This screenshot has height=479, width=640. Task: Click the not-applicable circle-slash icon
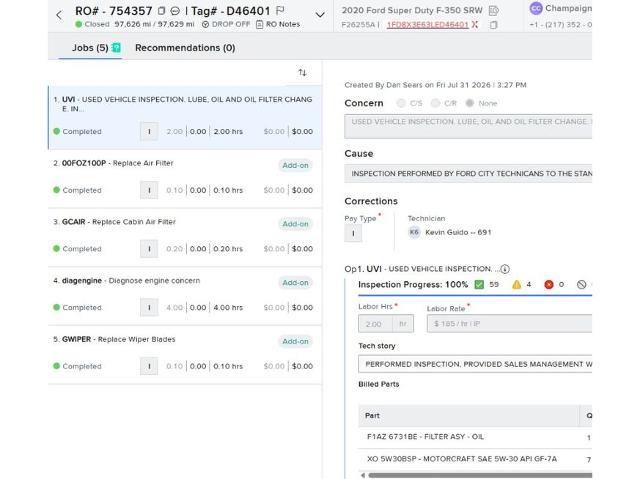tap(581, 284)
